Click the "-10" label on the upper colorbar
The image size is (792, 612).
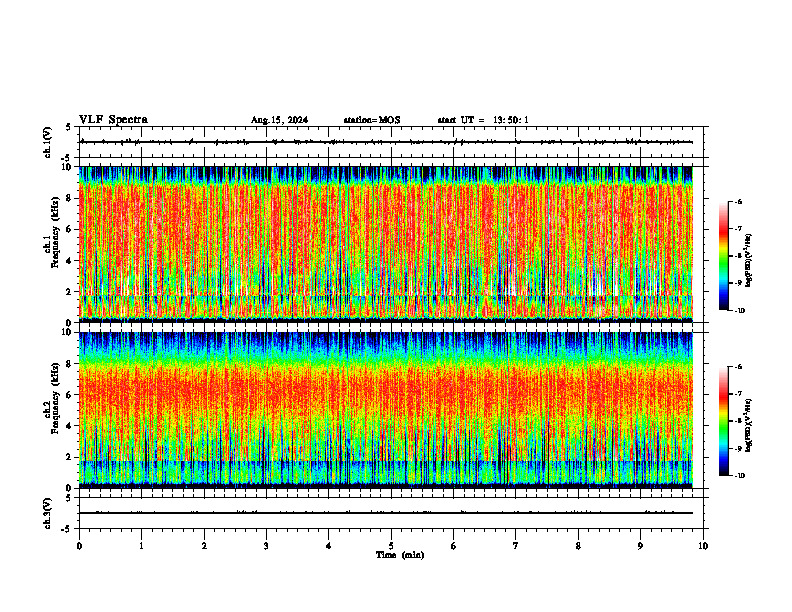738,310
